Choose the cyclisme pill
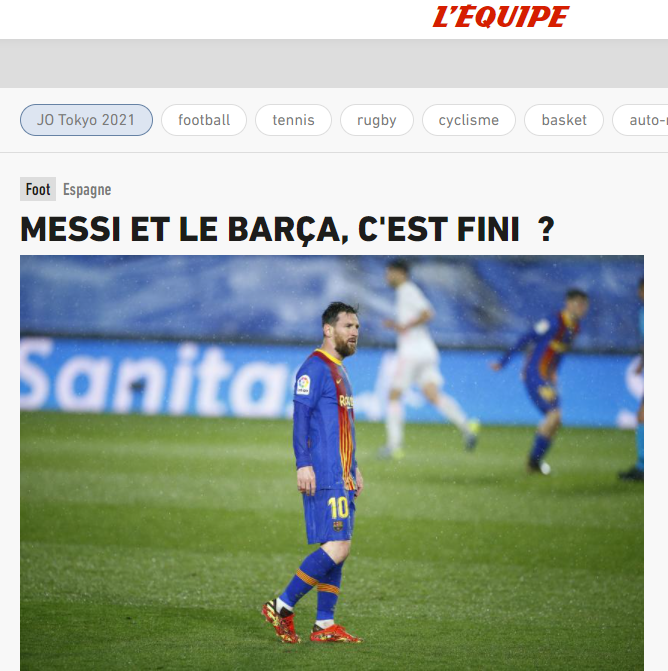 point(469,120)
